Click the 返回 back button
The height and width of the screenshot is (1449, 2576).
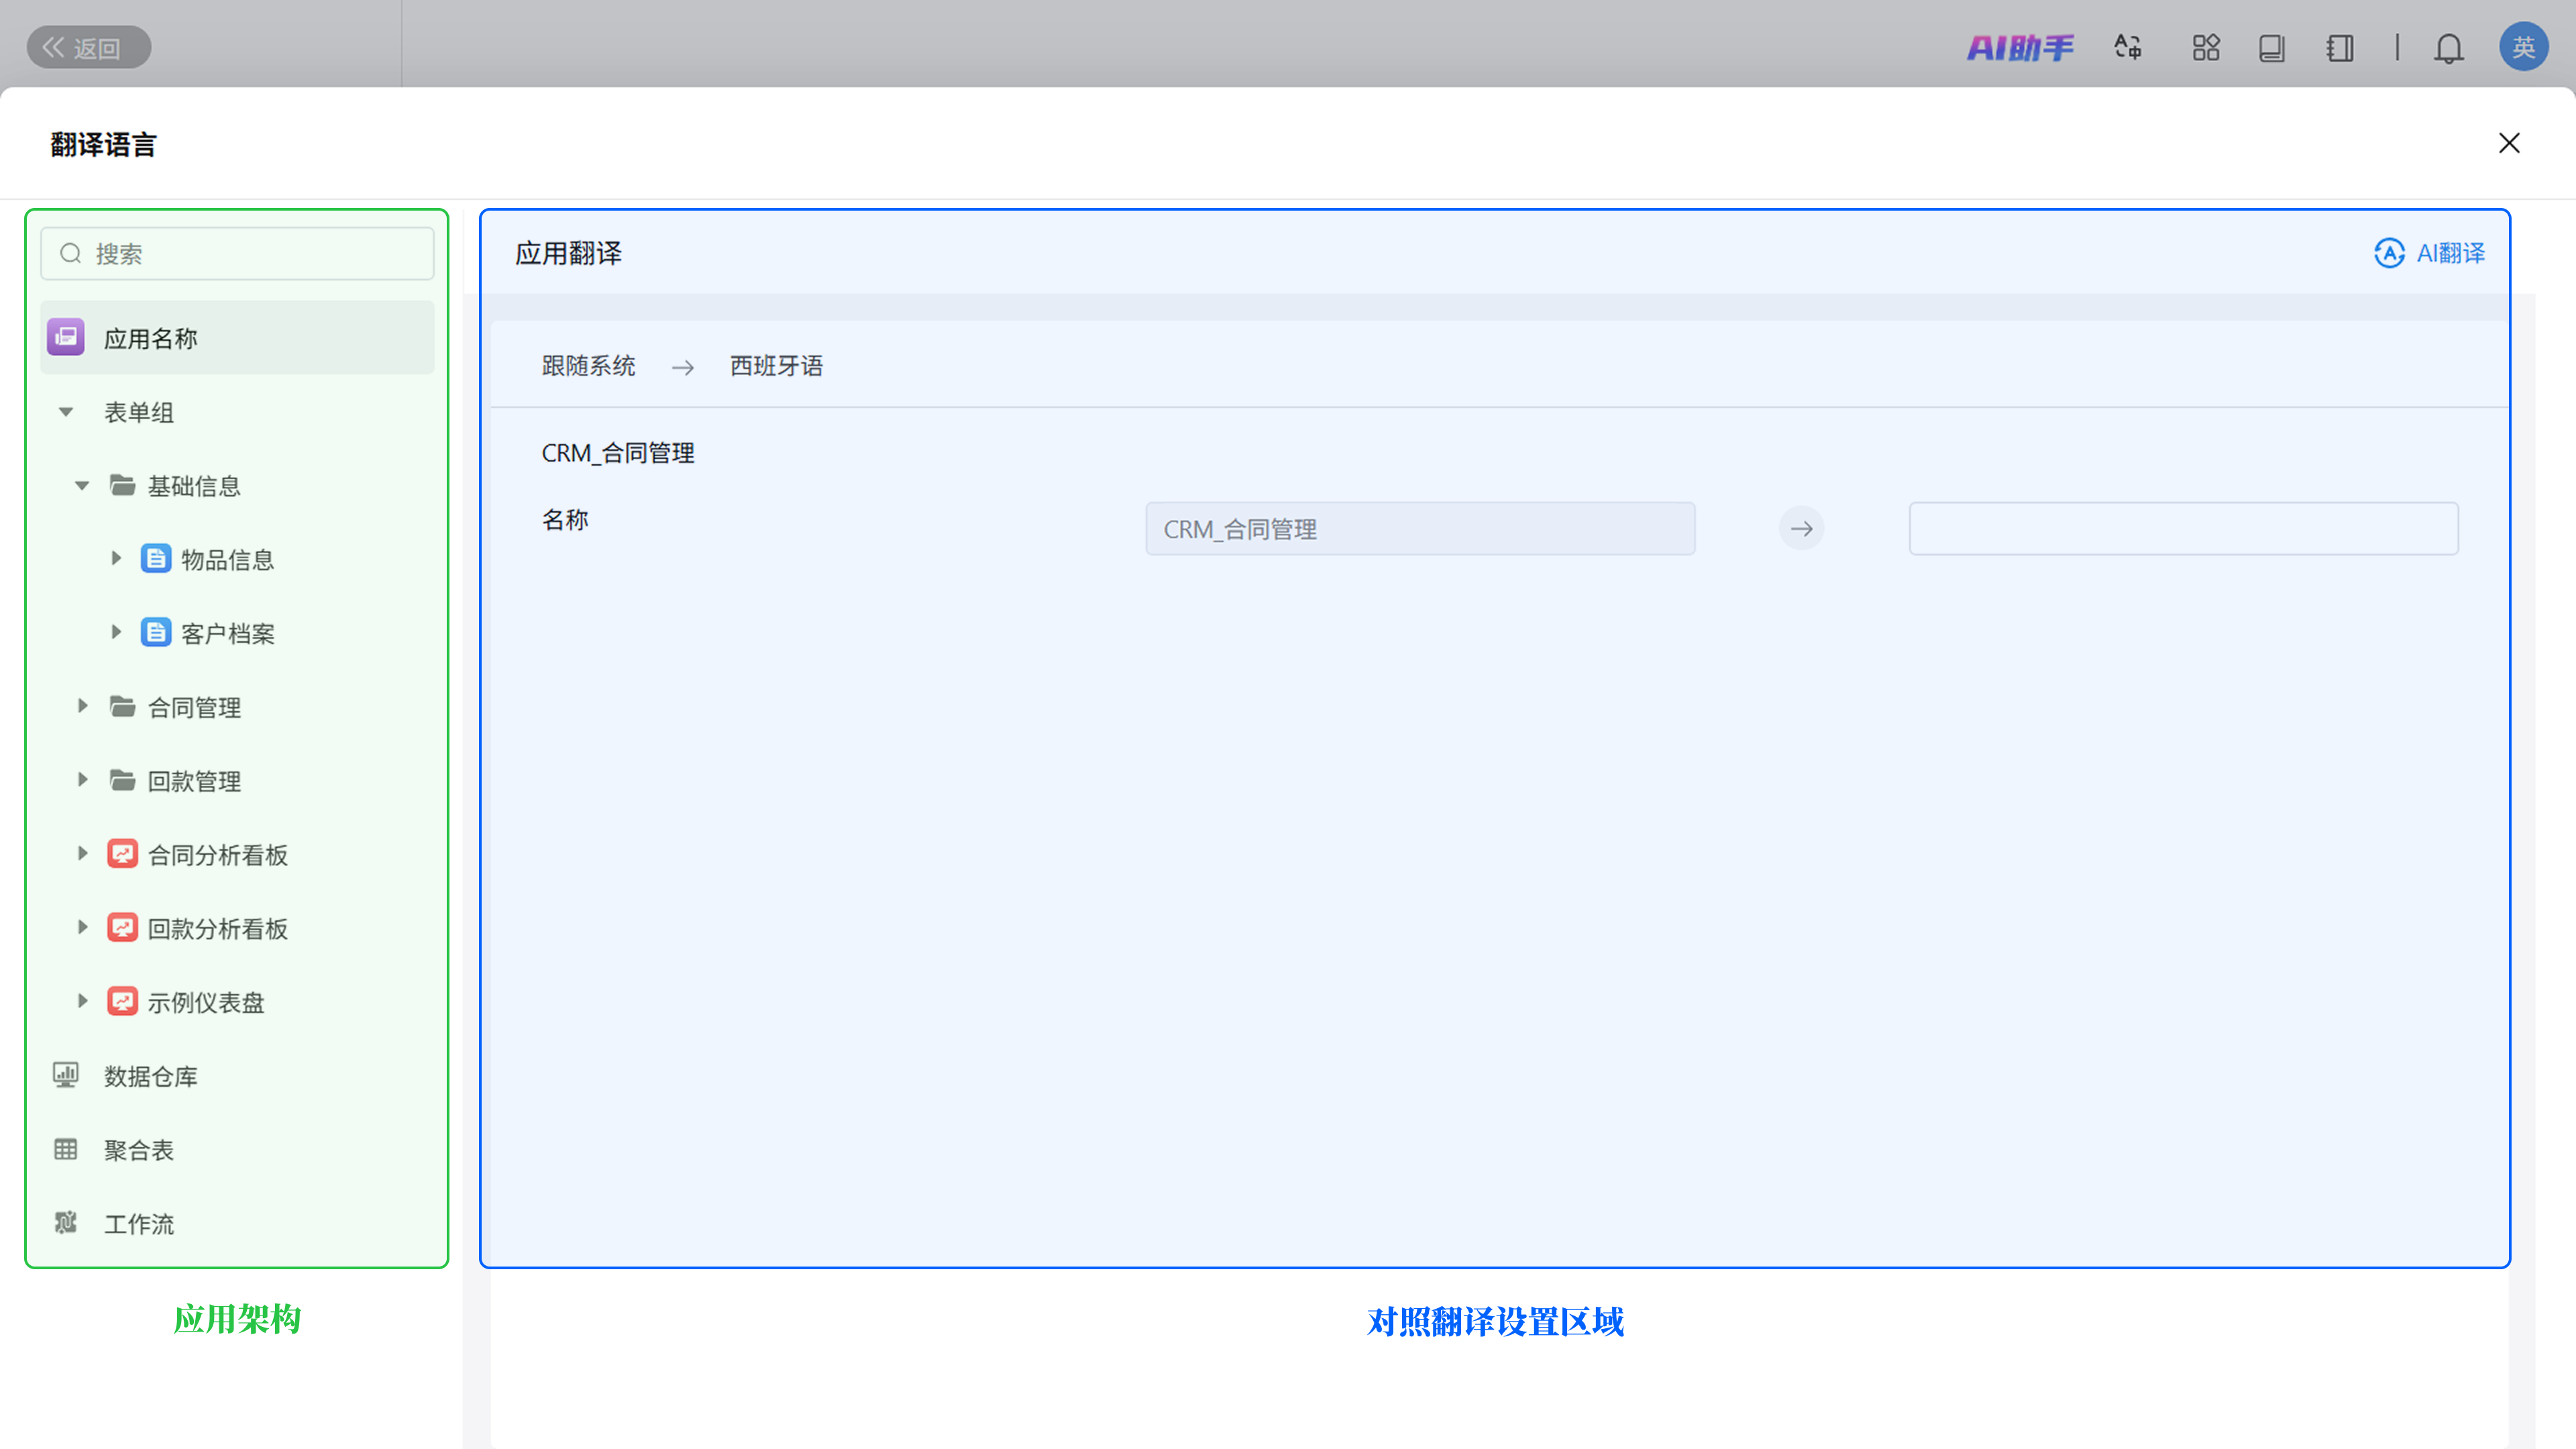[x=88, y=47]
